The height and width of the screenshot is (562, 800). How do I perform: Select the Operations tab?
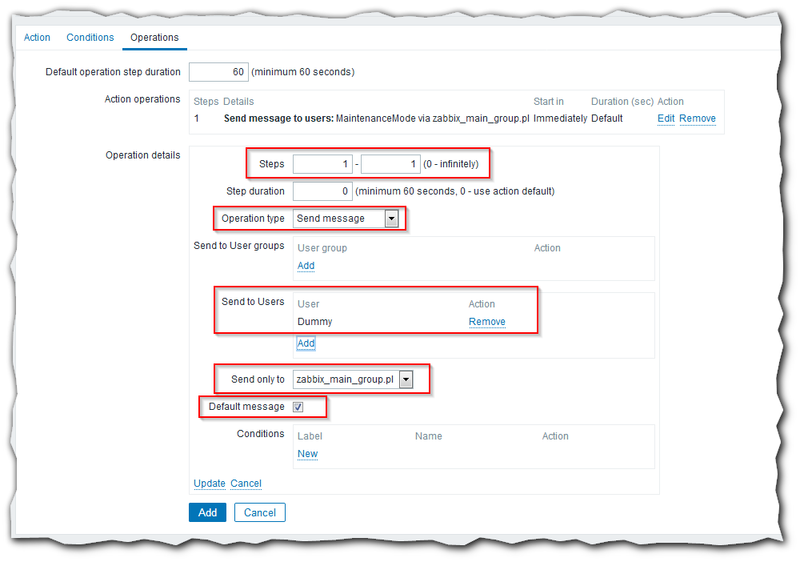click(154, 38)
